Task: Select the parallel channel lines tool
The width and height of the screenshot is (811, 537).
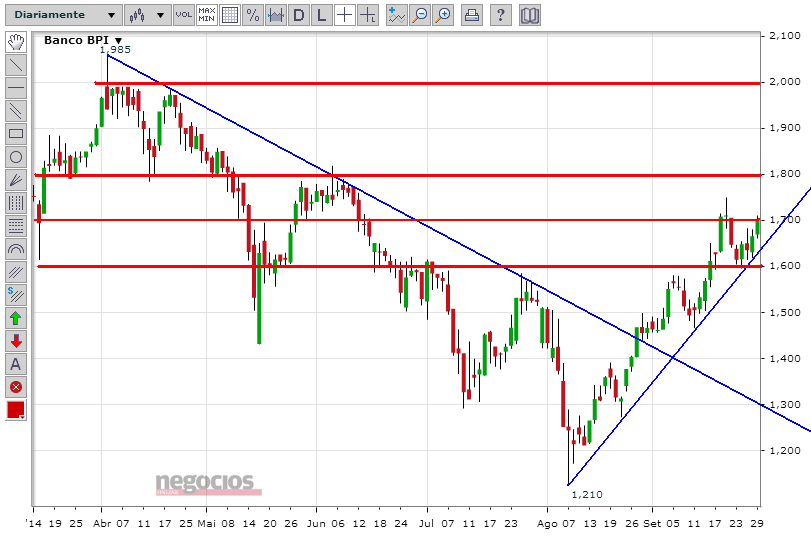Action: pos(16,111)
